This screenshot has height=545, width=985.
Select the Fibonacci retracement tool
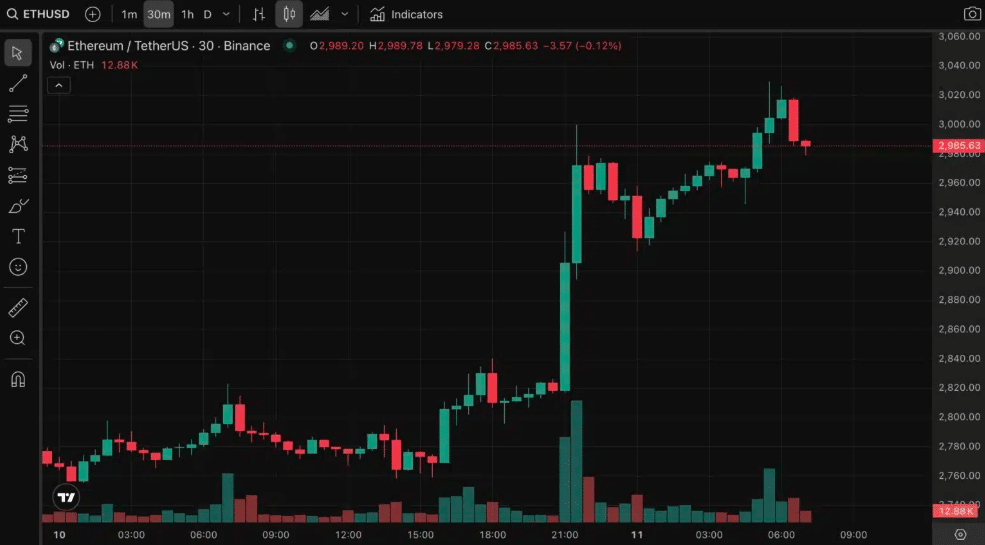18,114
